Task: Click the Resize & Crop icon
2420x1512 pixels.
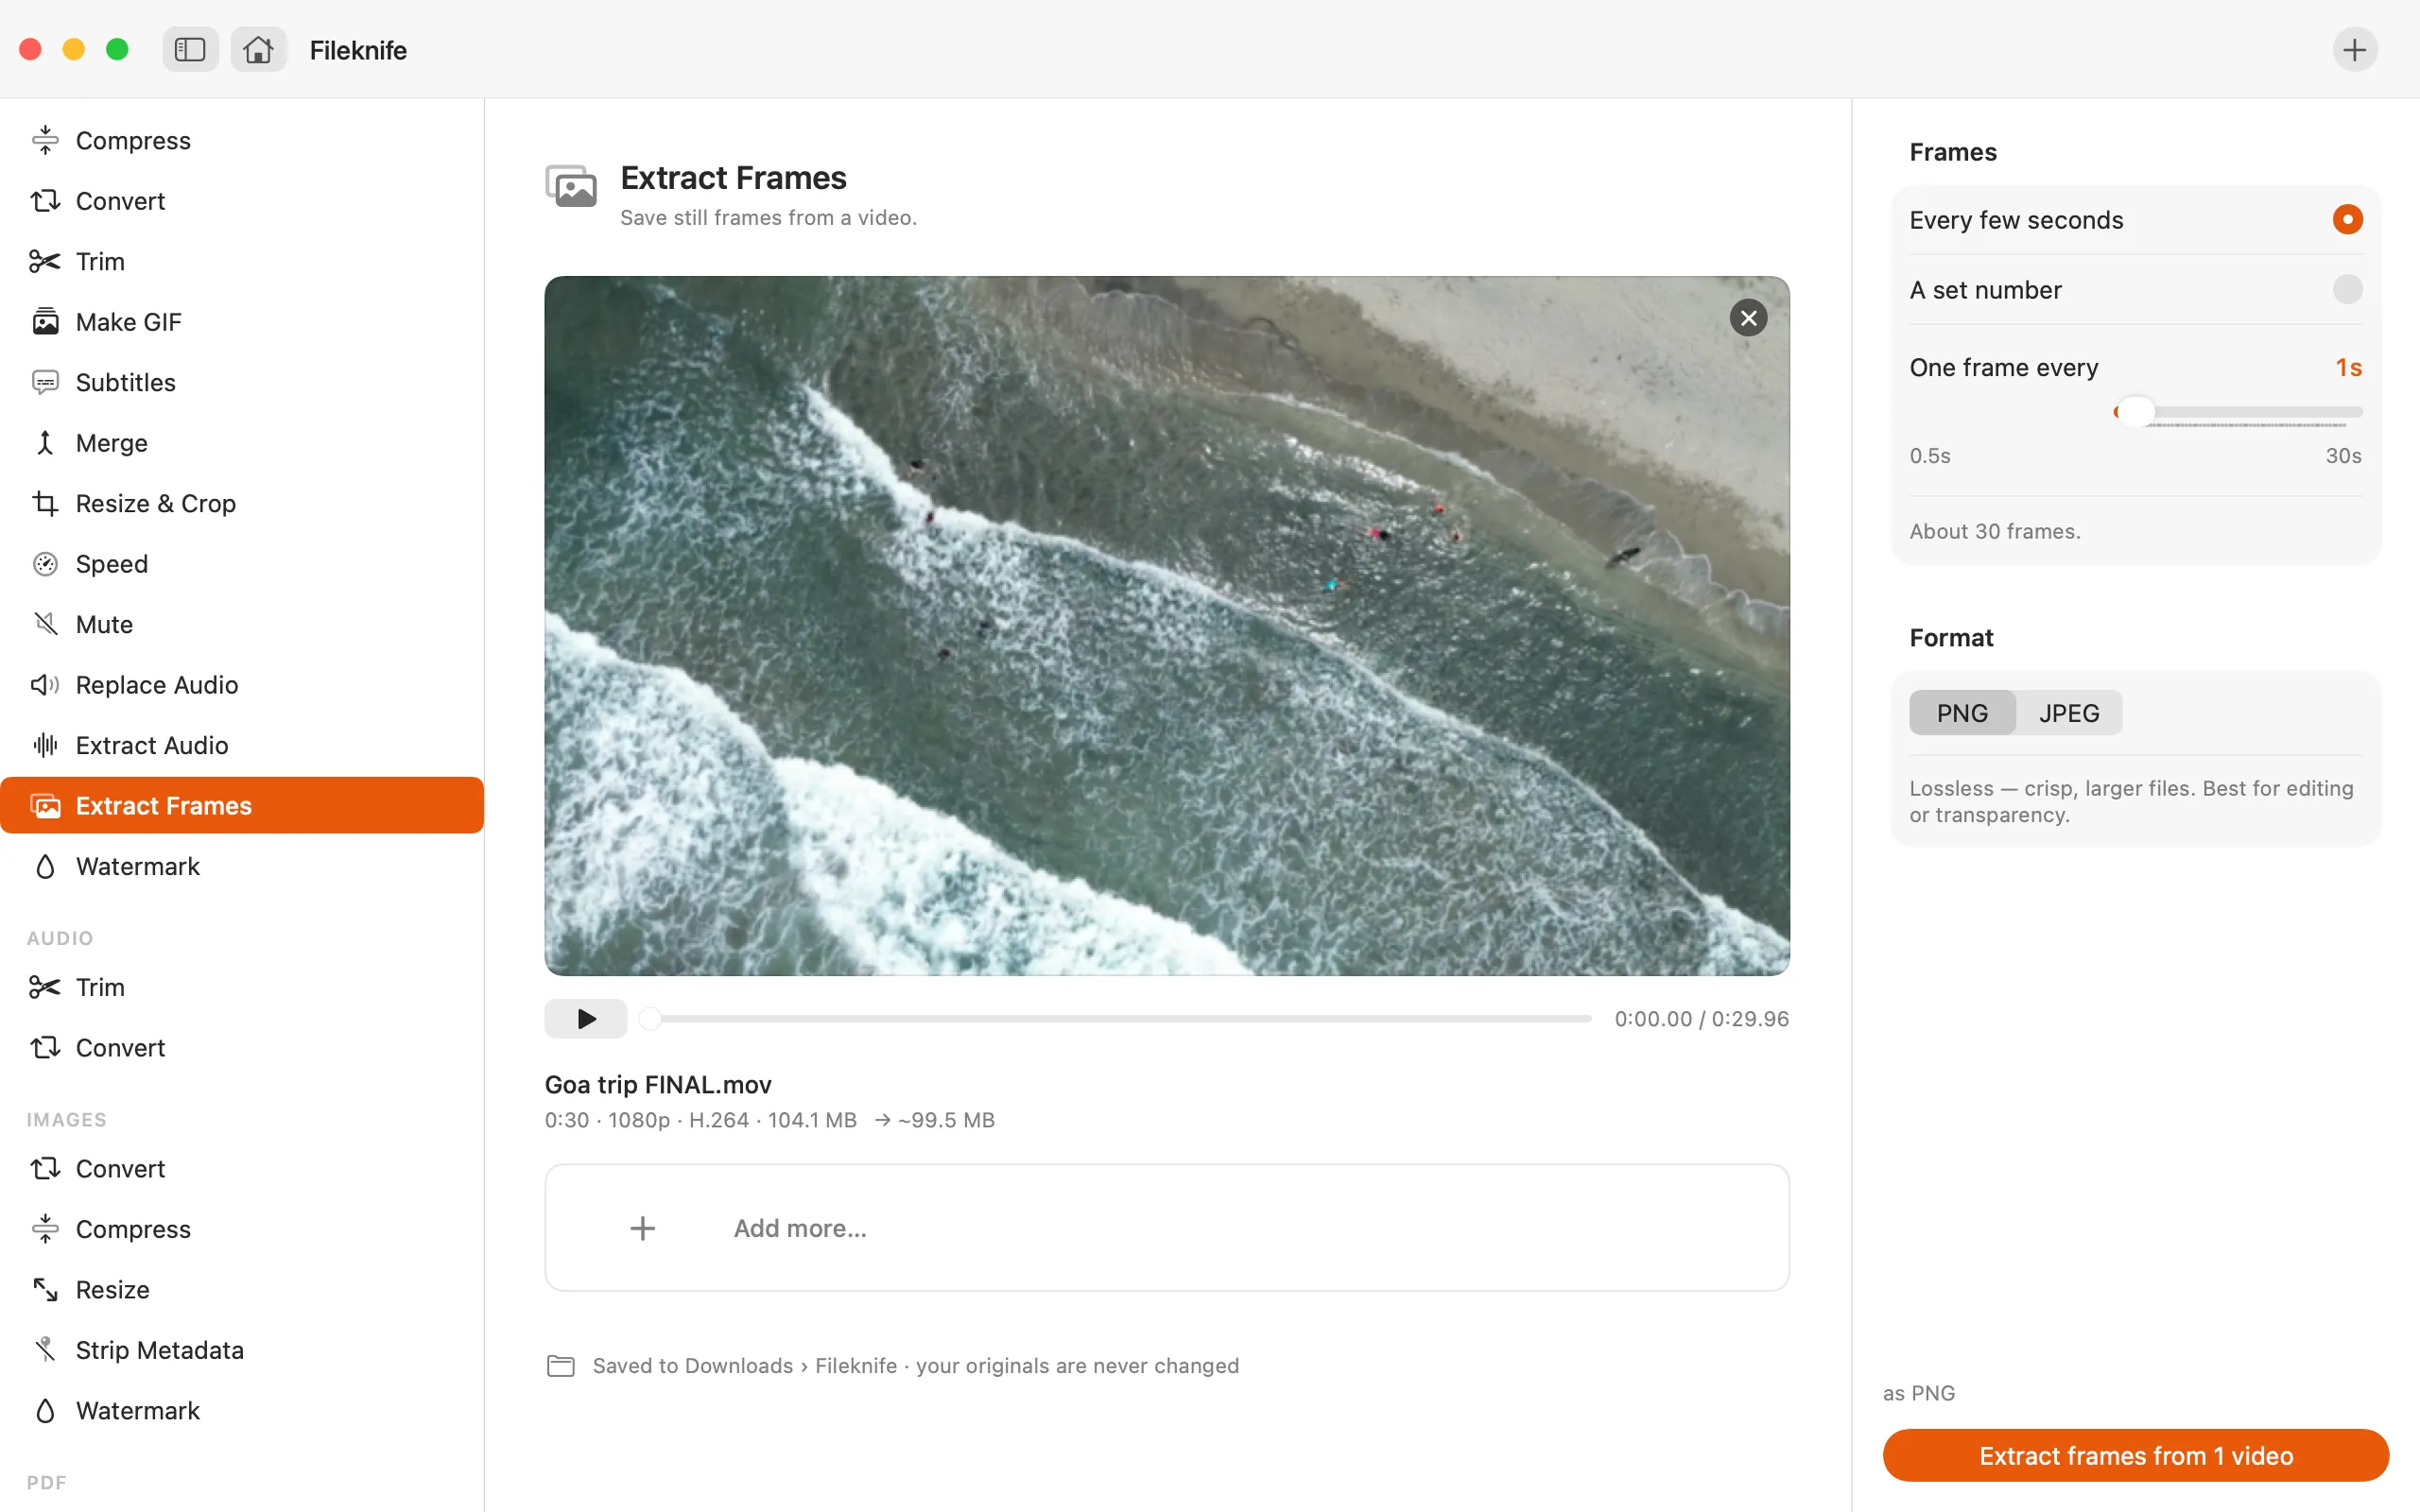Action: (x=45, y=503)
